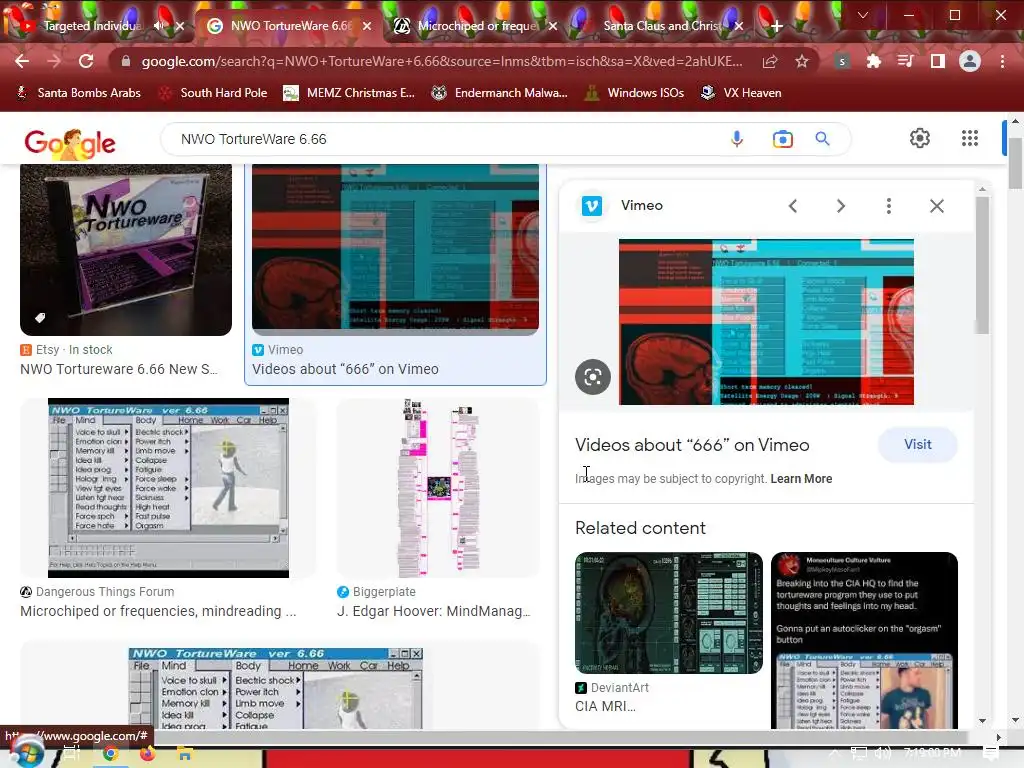Mute the Targeted Individuals tab audio

(159, 26)
